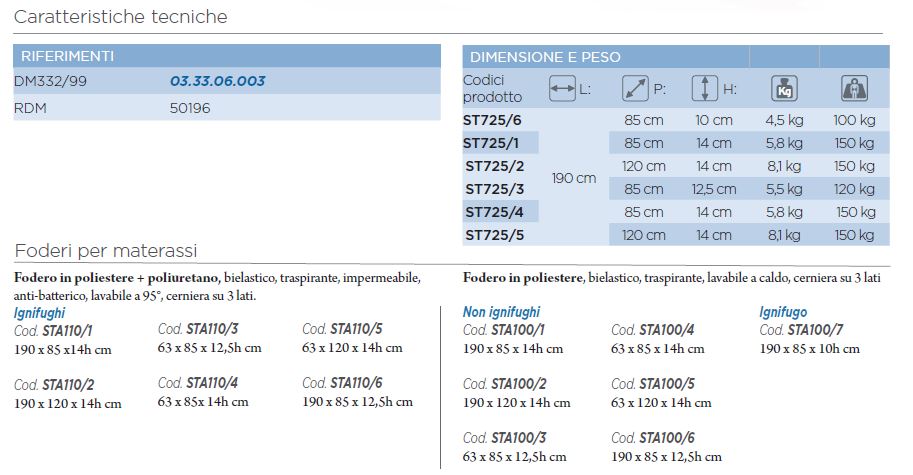The image size is (913, 475).
Task: Click the RDM value 50196
Action: (190, 108)
